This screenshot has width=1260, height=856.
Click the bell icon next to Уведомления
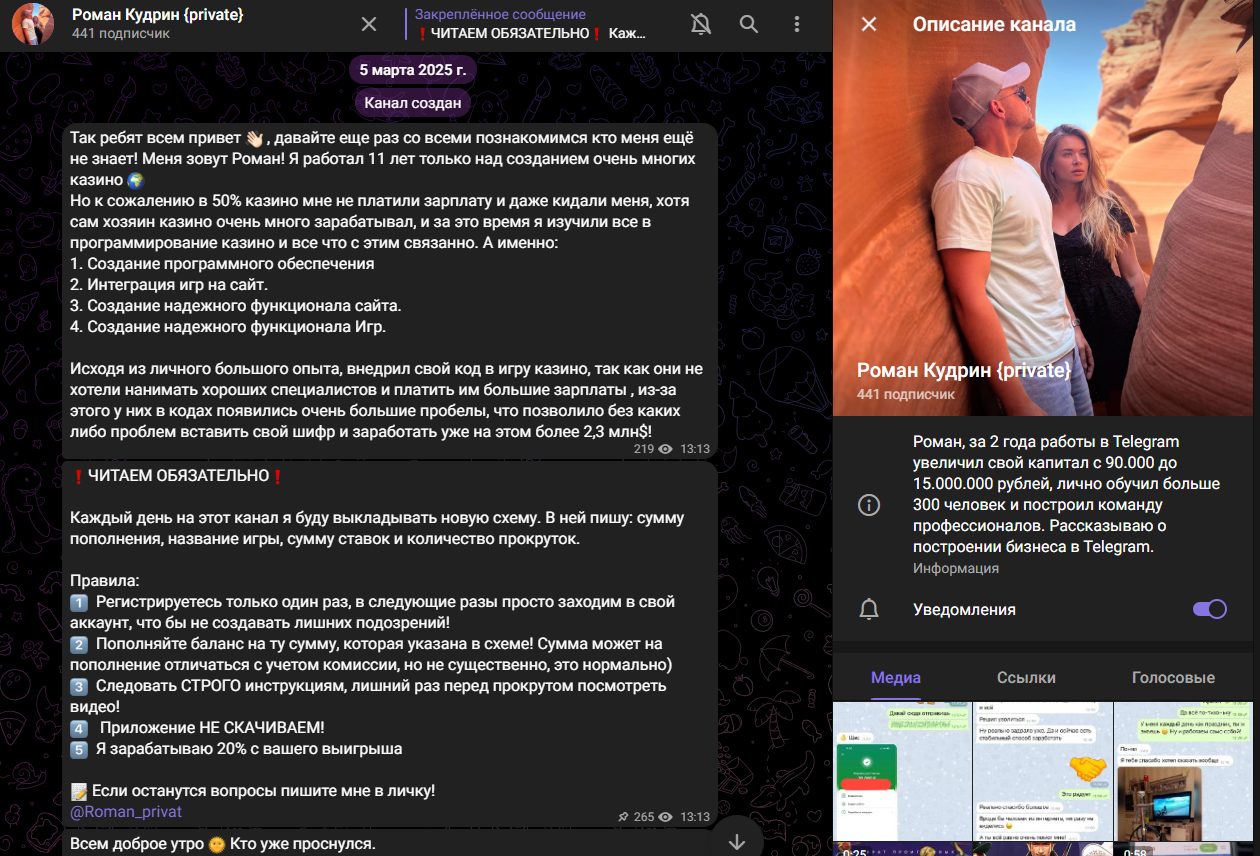pyautogui.click(x=870, y=609)
